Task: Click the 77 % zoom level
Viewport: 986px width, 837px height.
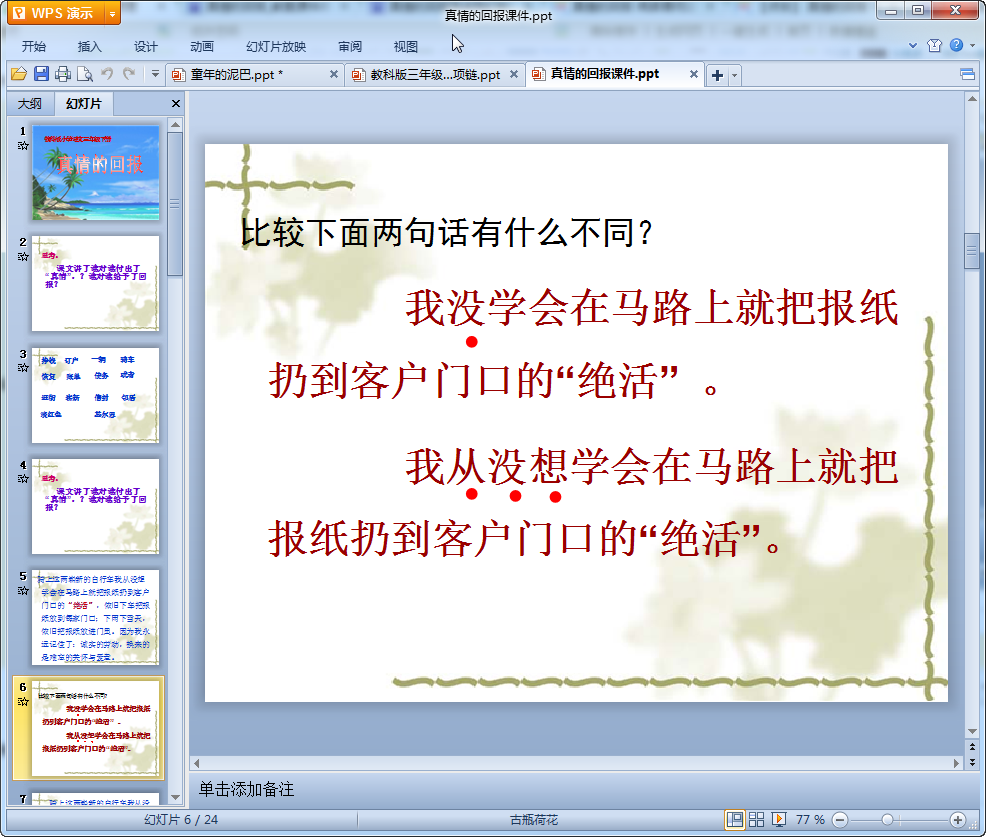Action: click(810, 819)
